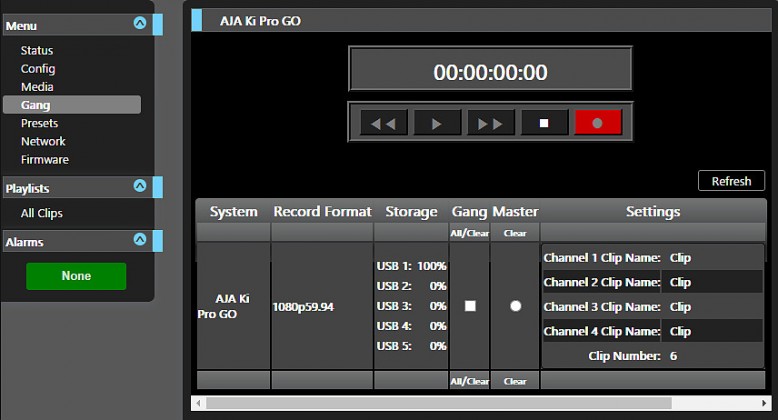Open the All Clips playlist
The height and width of the screenshot is (420, 778).
click(42, 213)
